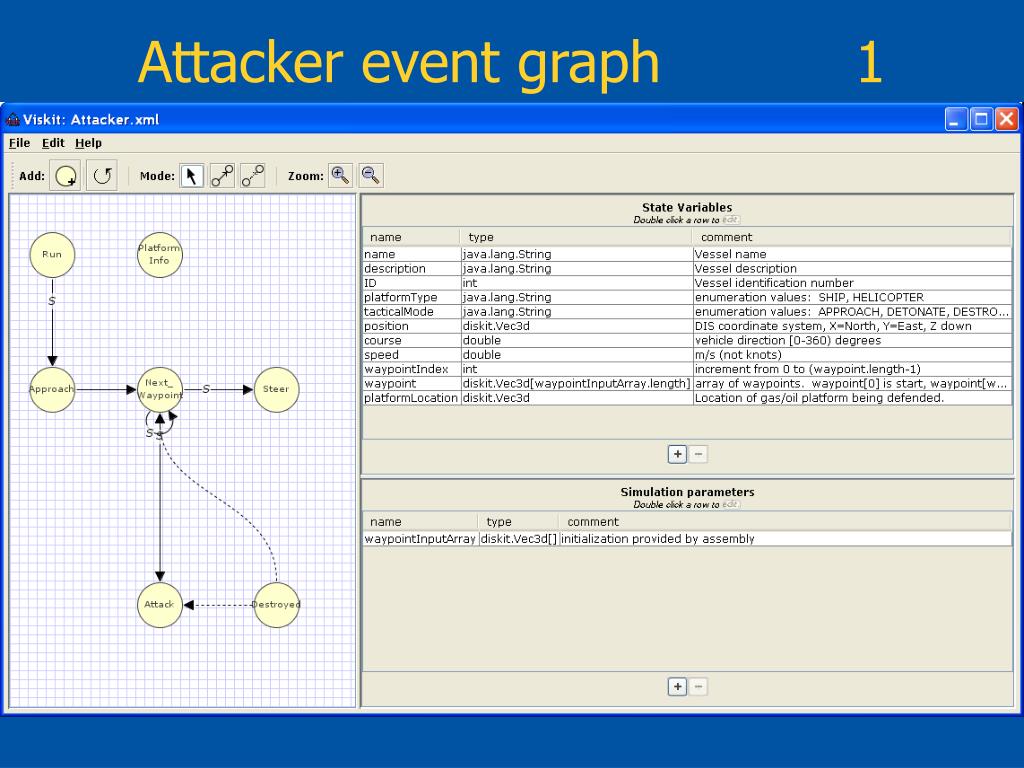
Task: Click the Steer event node
Action: pos(276,390)
